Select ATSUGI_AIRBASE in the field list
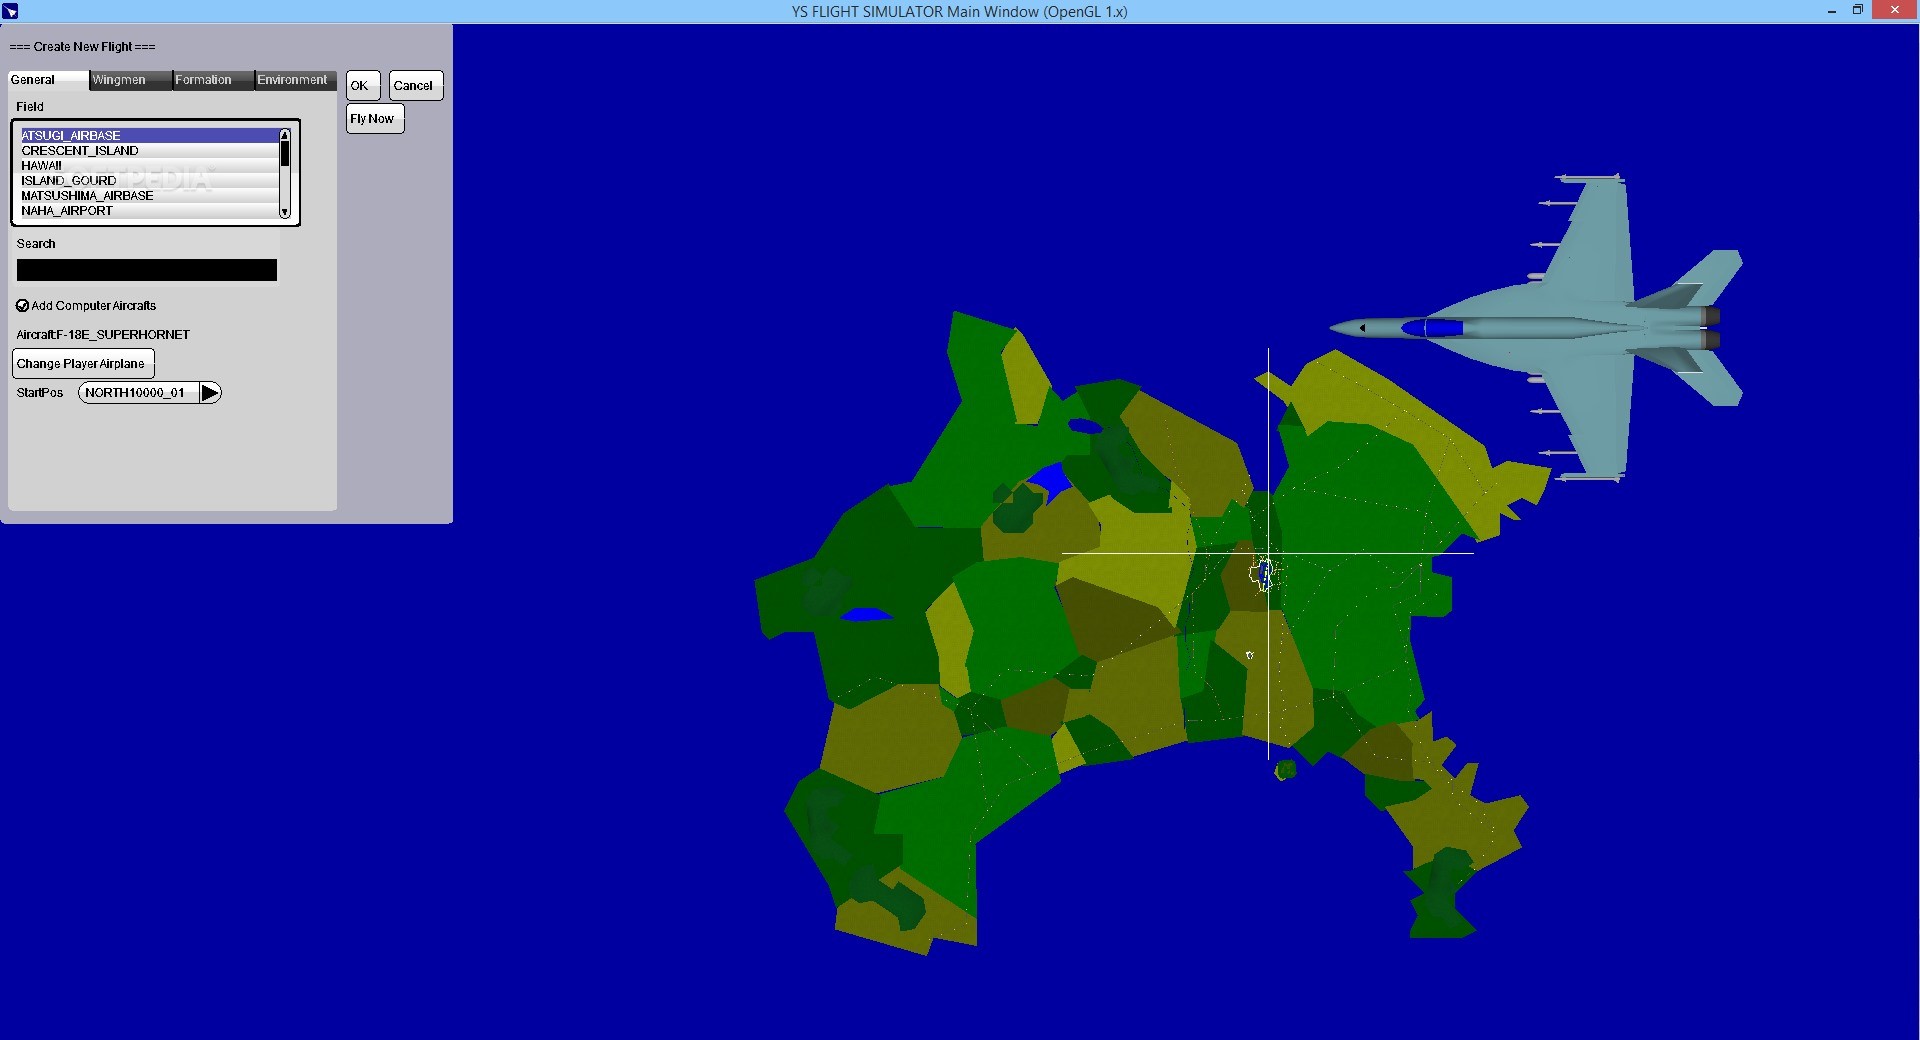The height and width of the screenshot is (1040, 1920). click(149, 135)
